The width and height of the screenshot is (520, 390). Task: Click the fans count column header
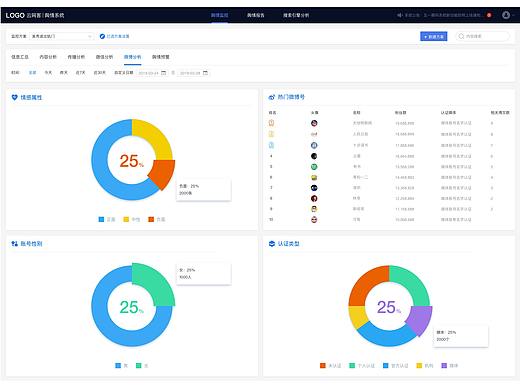click(x=400, y=113)
